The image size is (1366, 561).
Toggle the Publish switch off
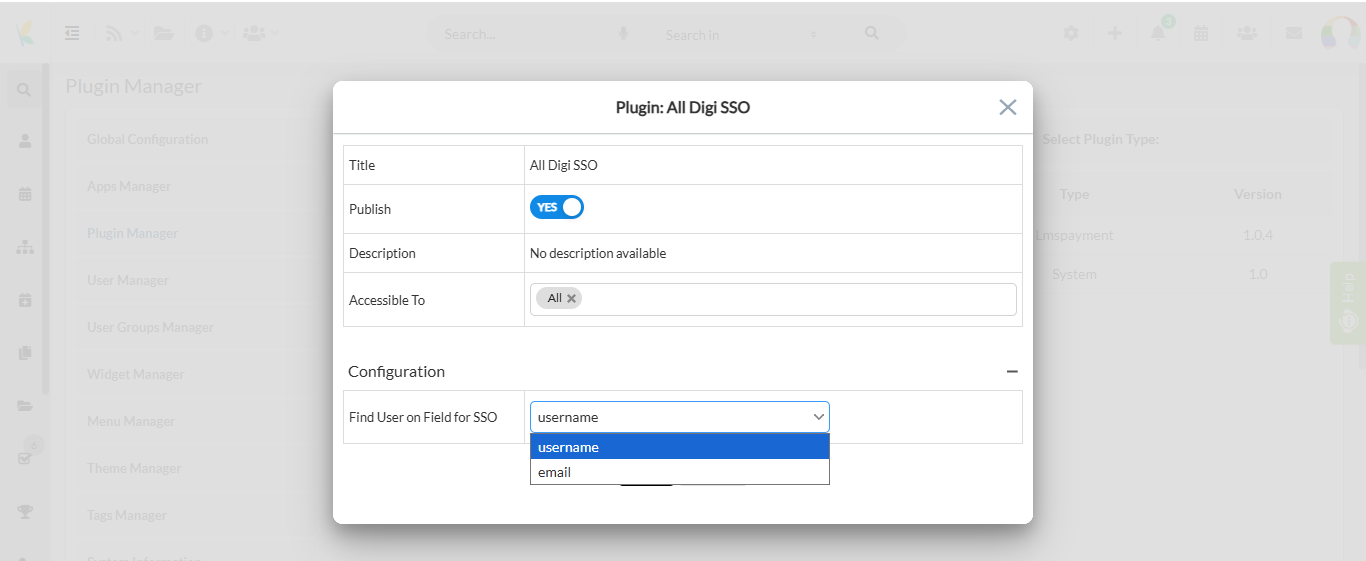[x=556, y=207]
